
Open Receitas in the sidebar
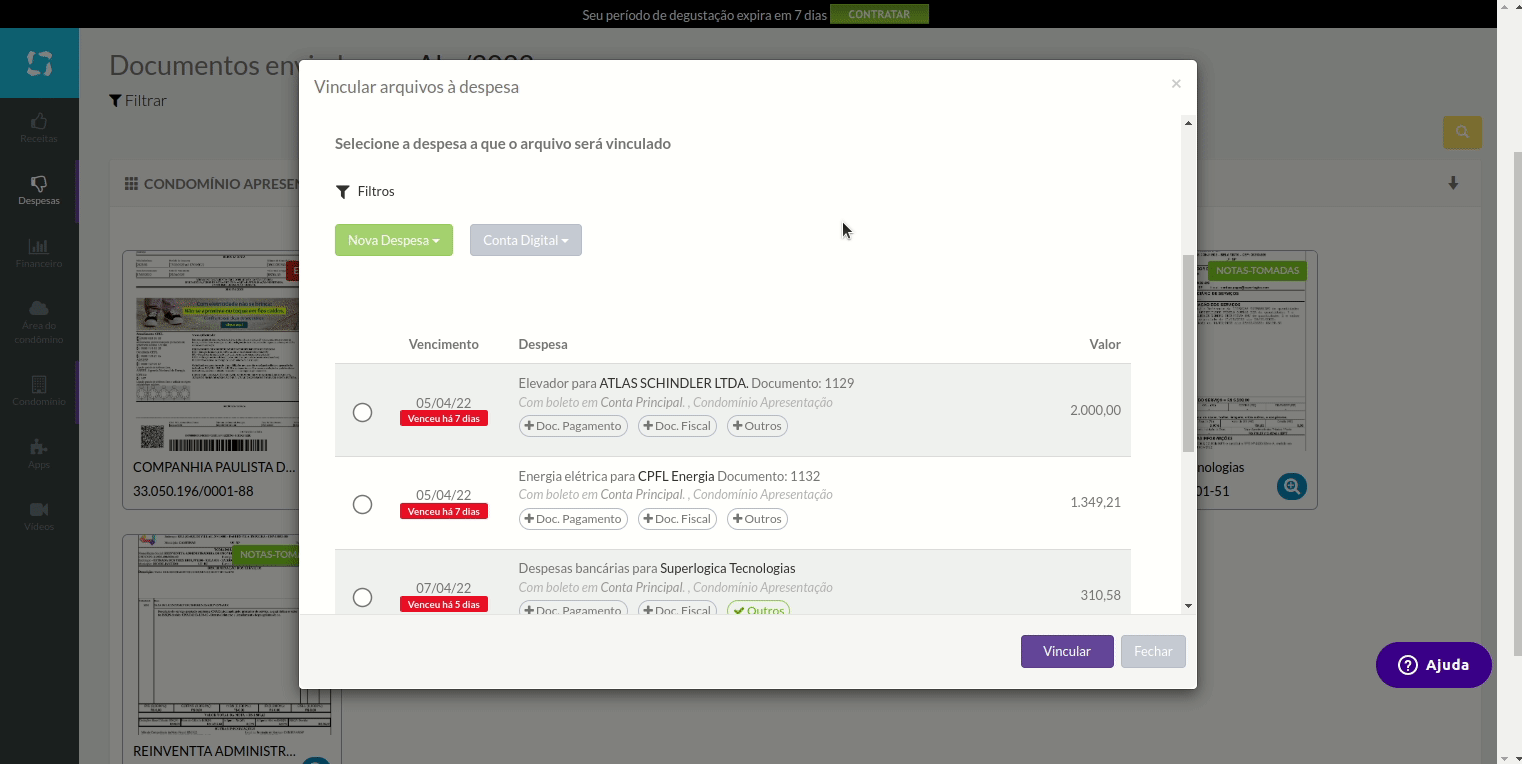pyautogui.click(x=39, y=128)
